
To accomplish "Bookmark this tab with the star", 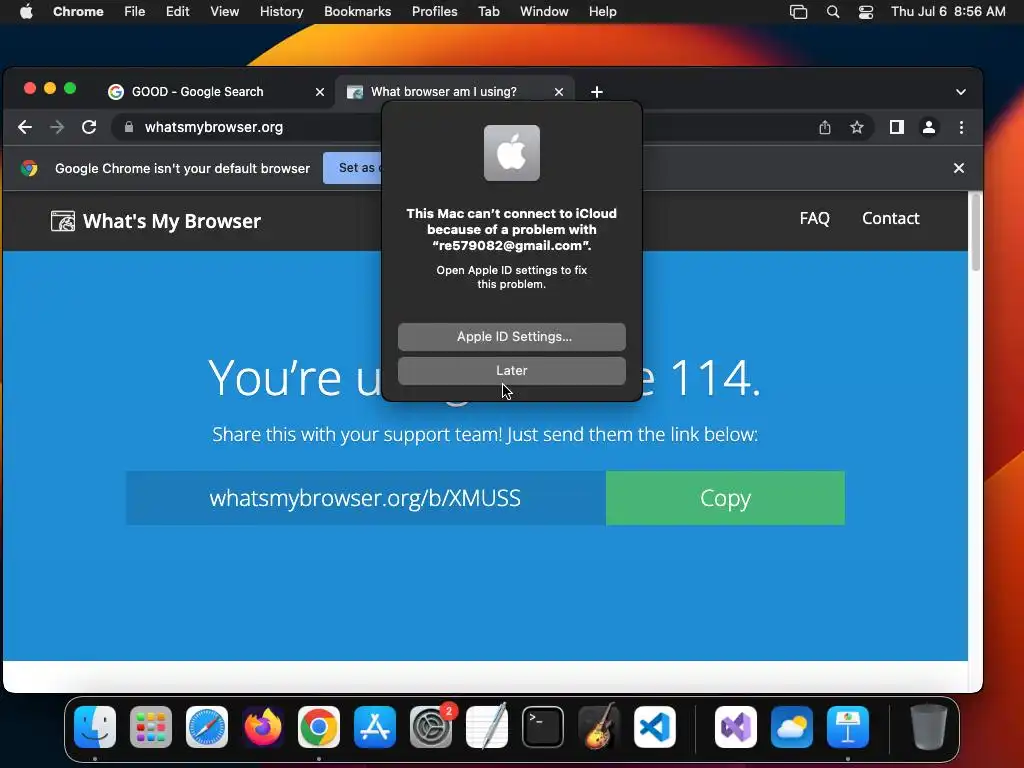I will pyautogui.click(x=857, y=127).
